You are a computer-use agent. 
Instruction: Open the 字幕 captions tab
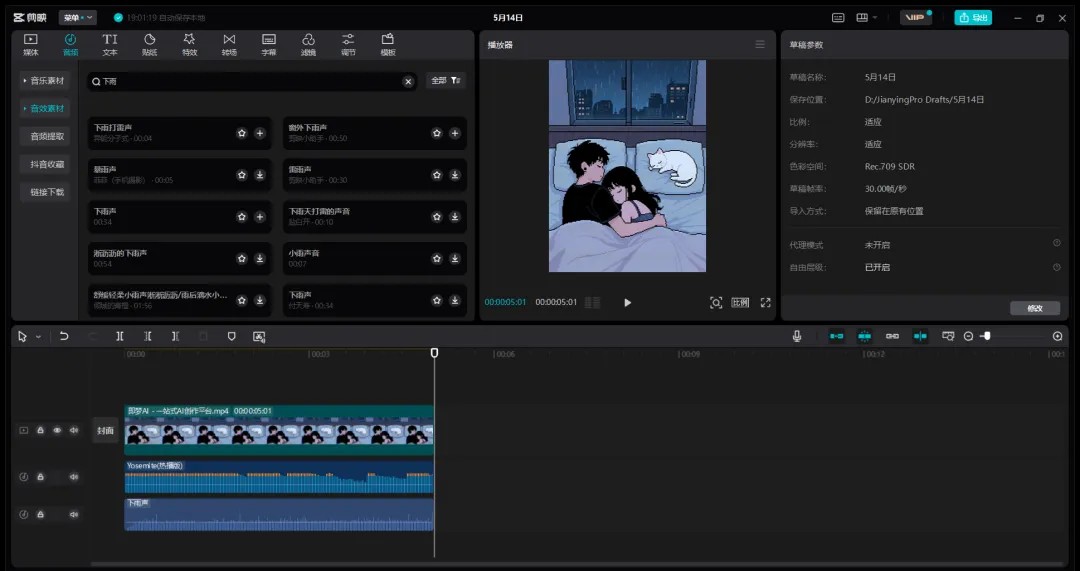tap(269, 45)
